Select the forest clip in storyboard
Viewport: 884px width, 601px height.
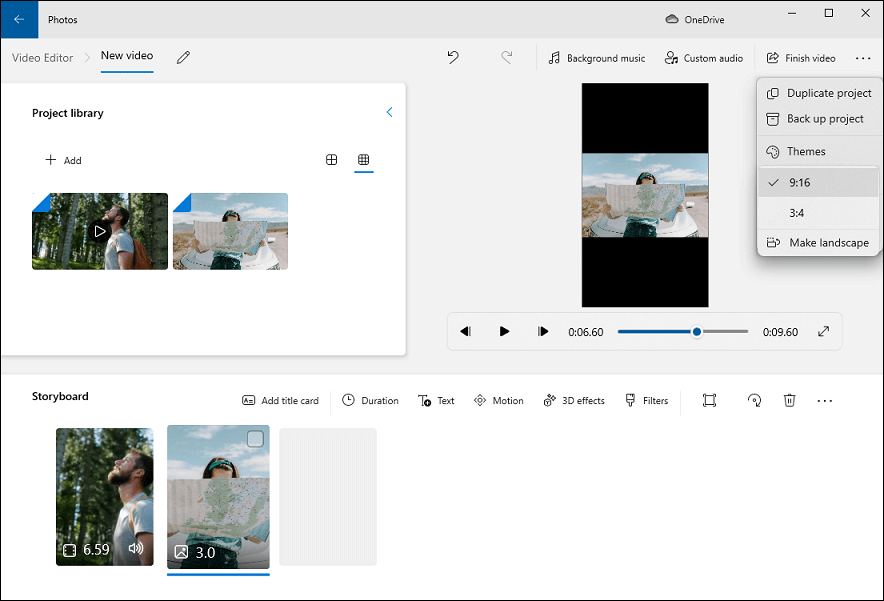pos(104,497)
